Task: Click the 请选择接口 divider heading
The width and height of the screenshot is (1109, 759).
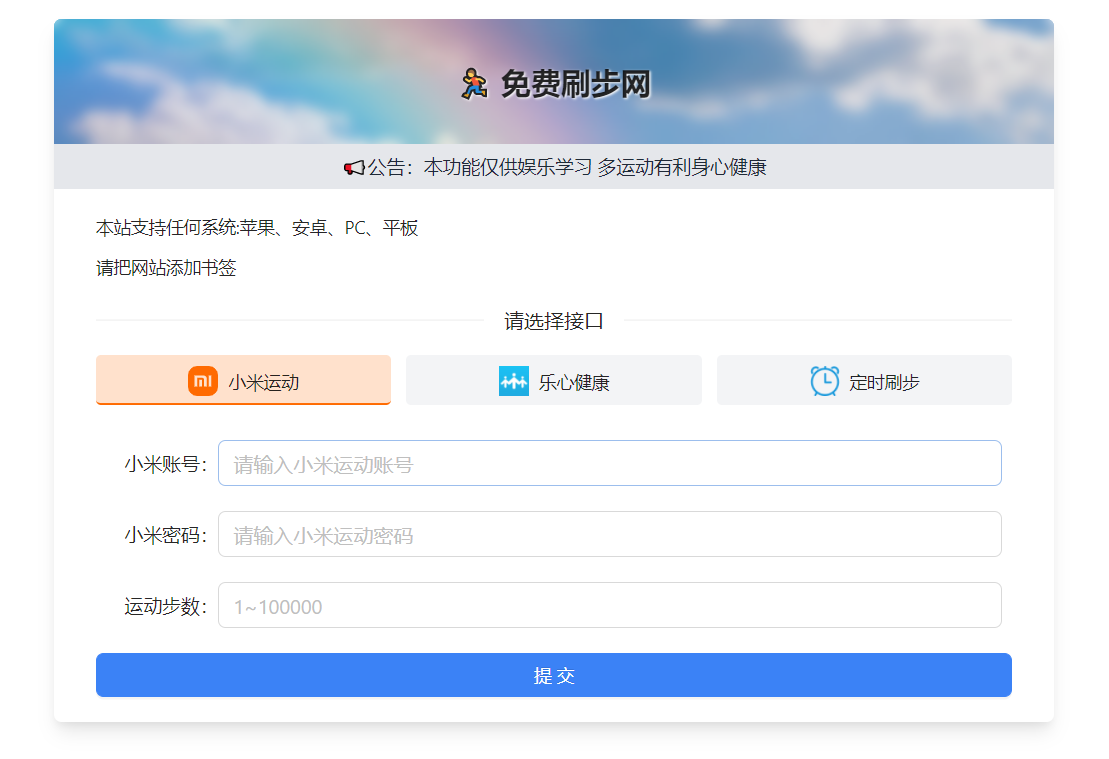Action: pos(553,321)
